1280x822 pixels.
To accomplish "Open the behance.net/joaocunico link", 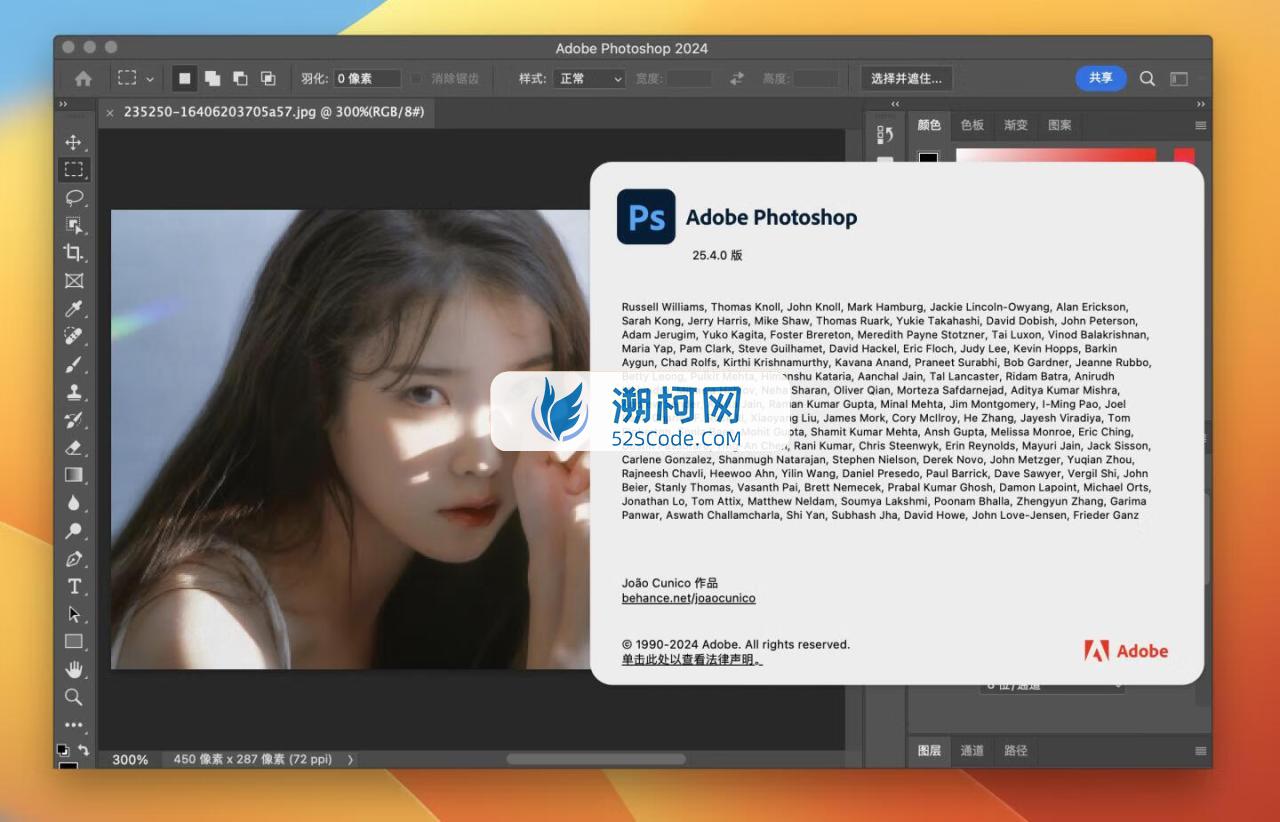I will [x=688, y=598].
